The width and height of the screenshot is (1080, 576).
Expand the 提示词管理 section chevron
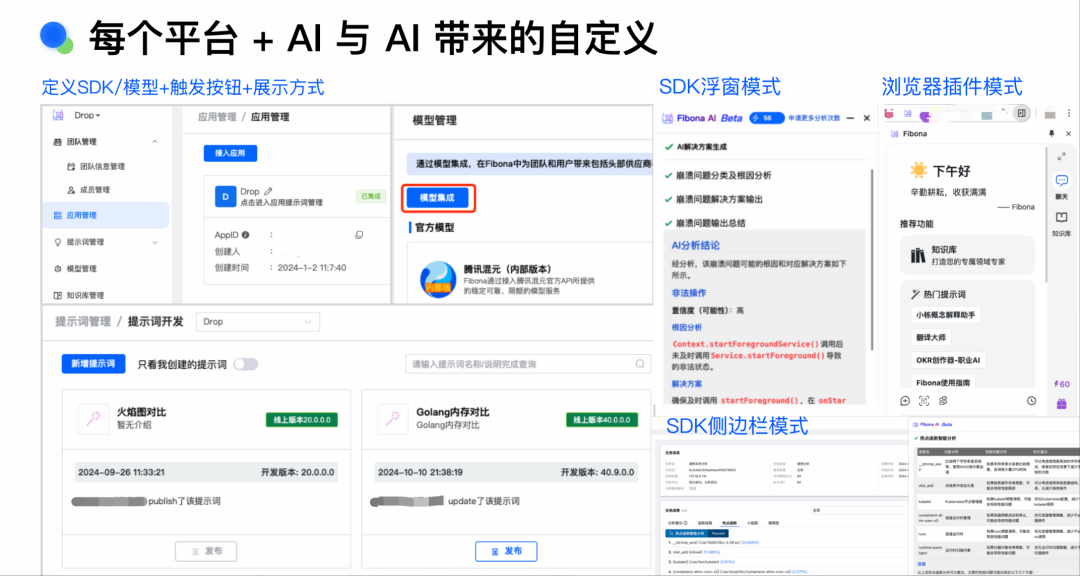click(154, 243)
